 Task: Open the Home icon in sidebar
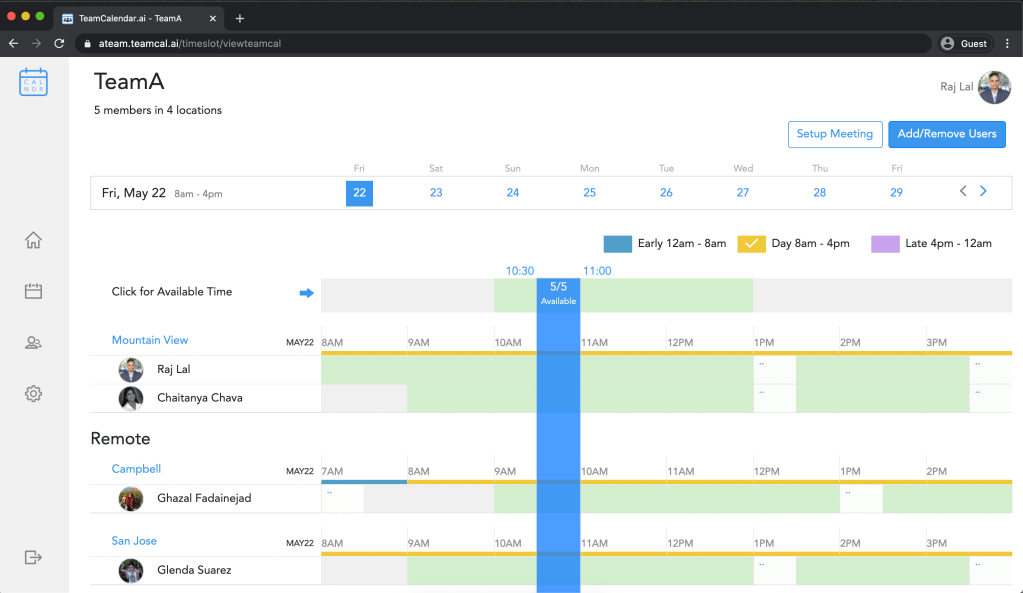click(33, 240)
